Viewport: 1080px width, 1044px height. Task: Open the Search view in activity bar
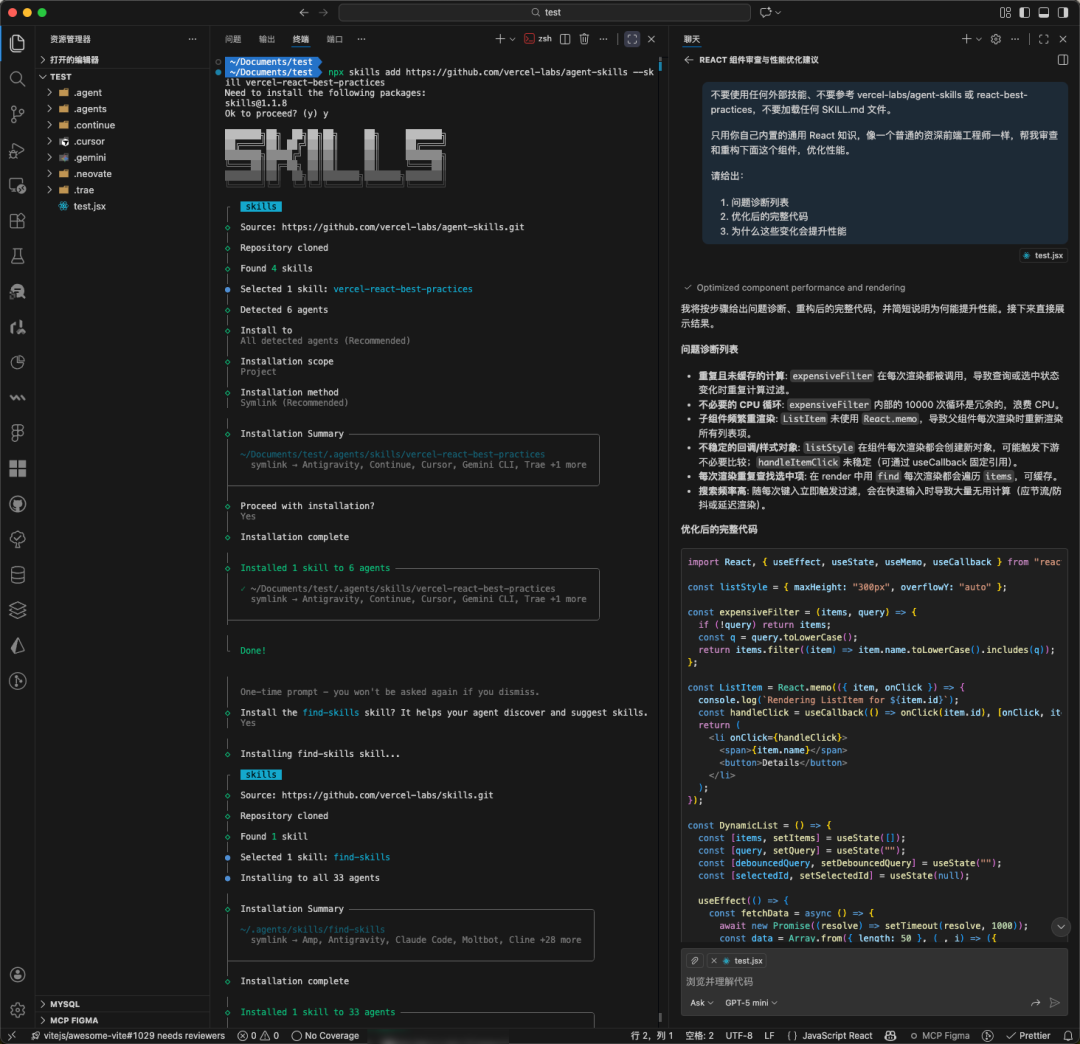(x=17, y=78)
